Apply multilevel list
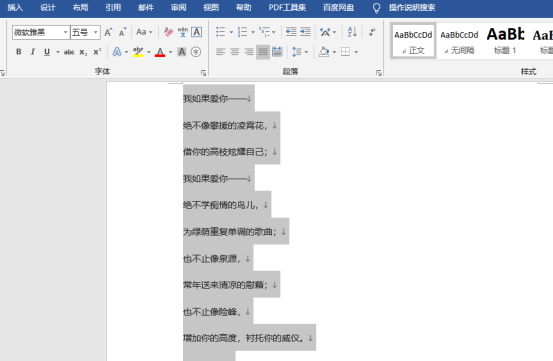This screenshot has height=361, width=553. [264, 32]
